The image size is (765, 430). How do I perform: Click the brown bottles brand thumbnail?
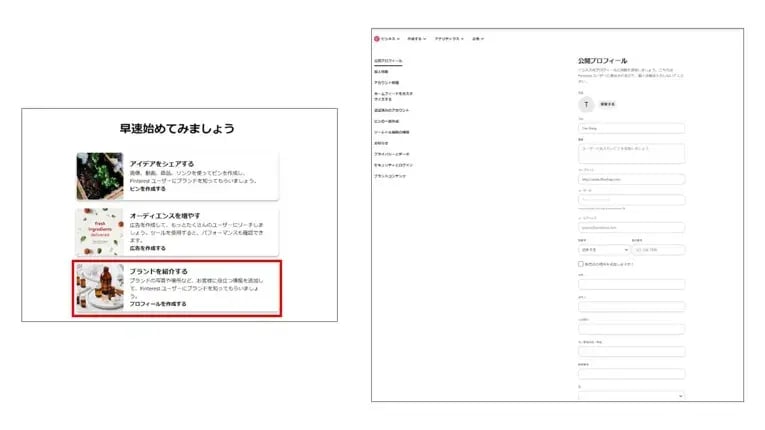click(99, 288)
